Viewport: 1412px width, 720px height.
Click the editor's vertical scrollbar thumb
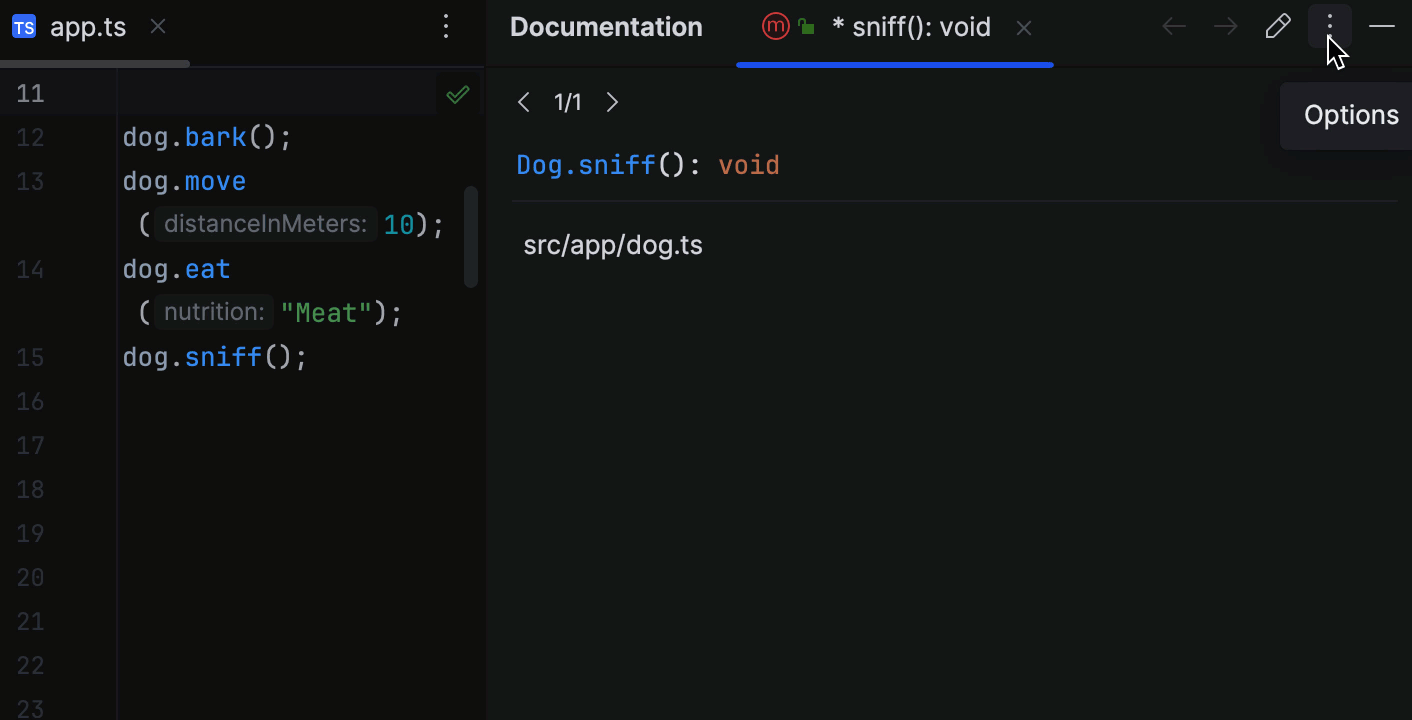click(x=470, y=235)
